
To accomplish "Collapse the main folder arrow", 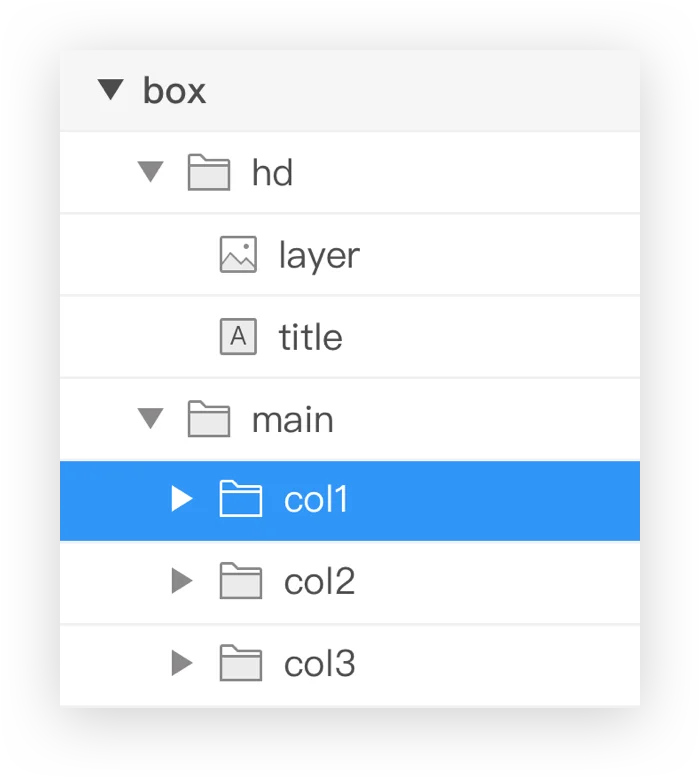I will point(150,419).
